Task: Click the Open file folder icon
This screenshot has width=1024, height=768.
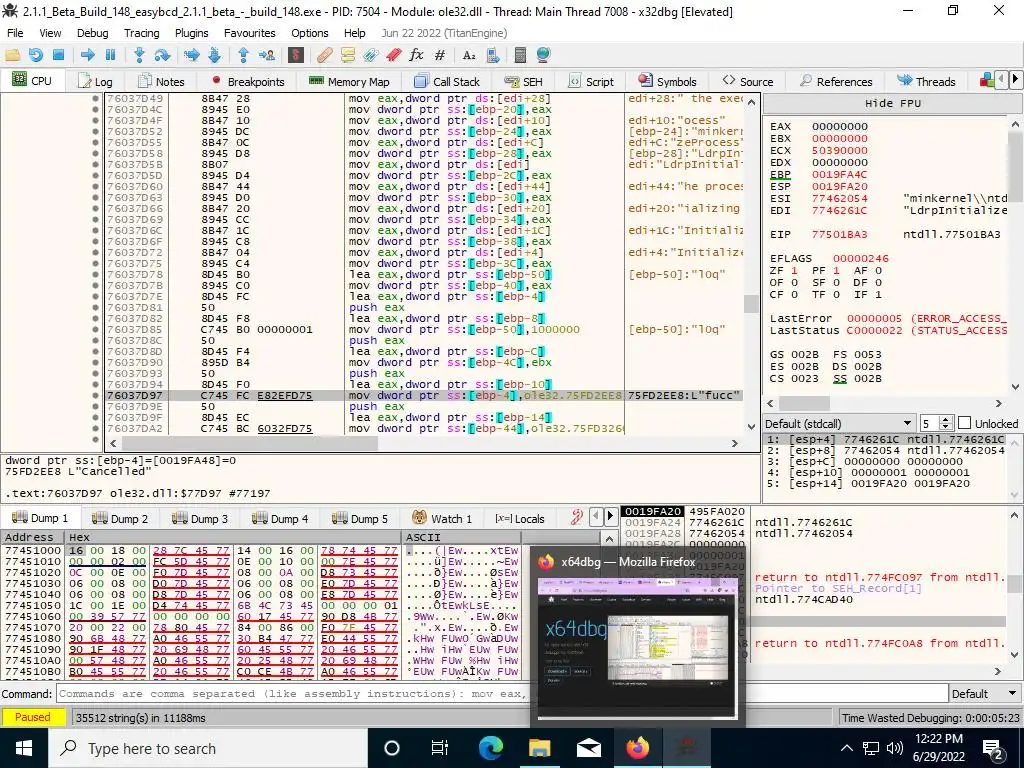Action: pyautogui.click(x=12, y=56)
